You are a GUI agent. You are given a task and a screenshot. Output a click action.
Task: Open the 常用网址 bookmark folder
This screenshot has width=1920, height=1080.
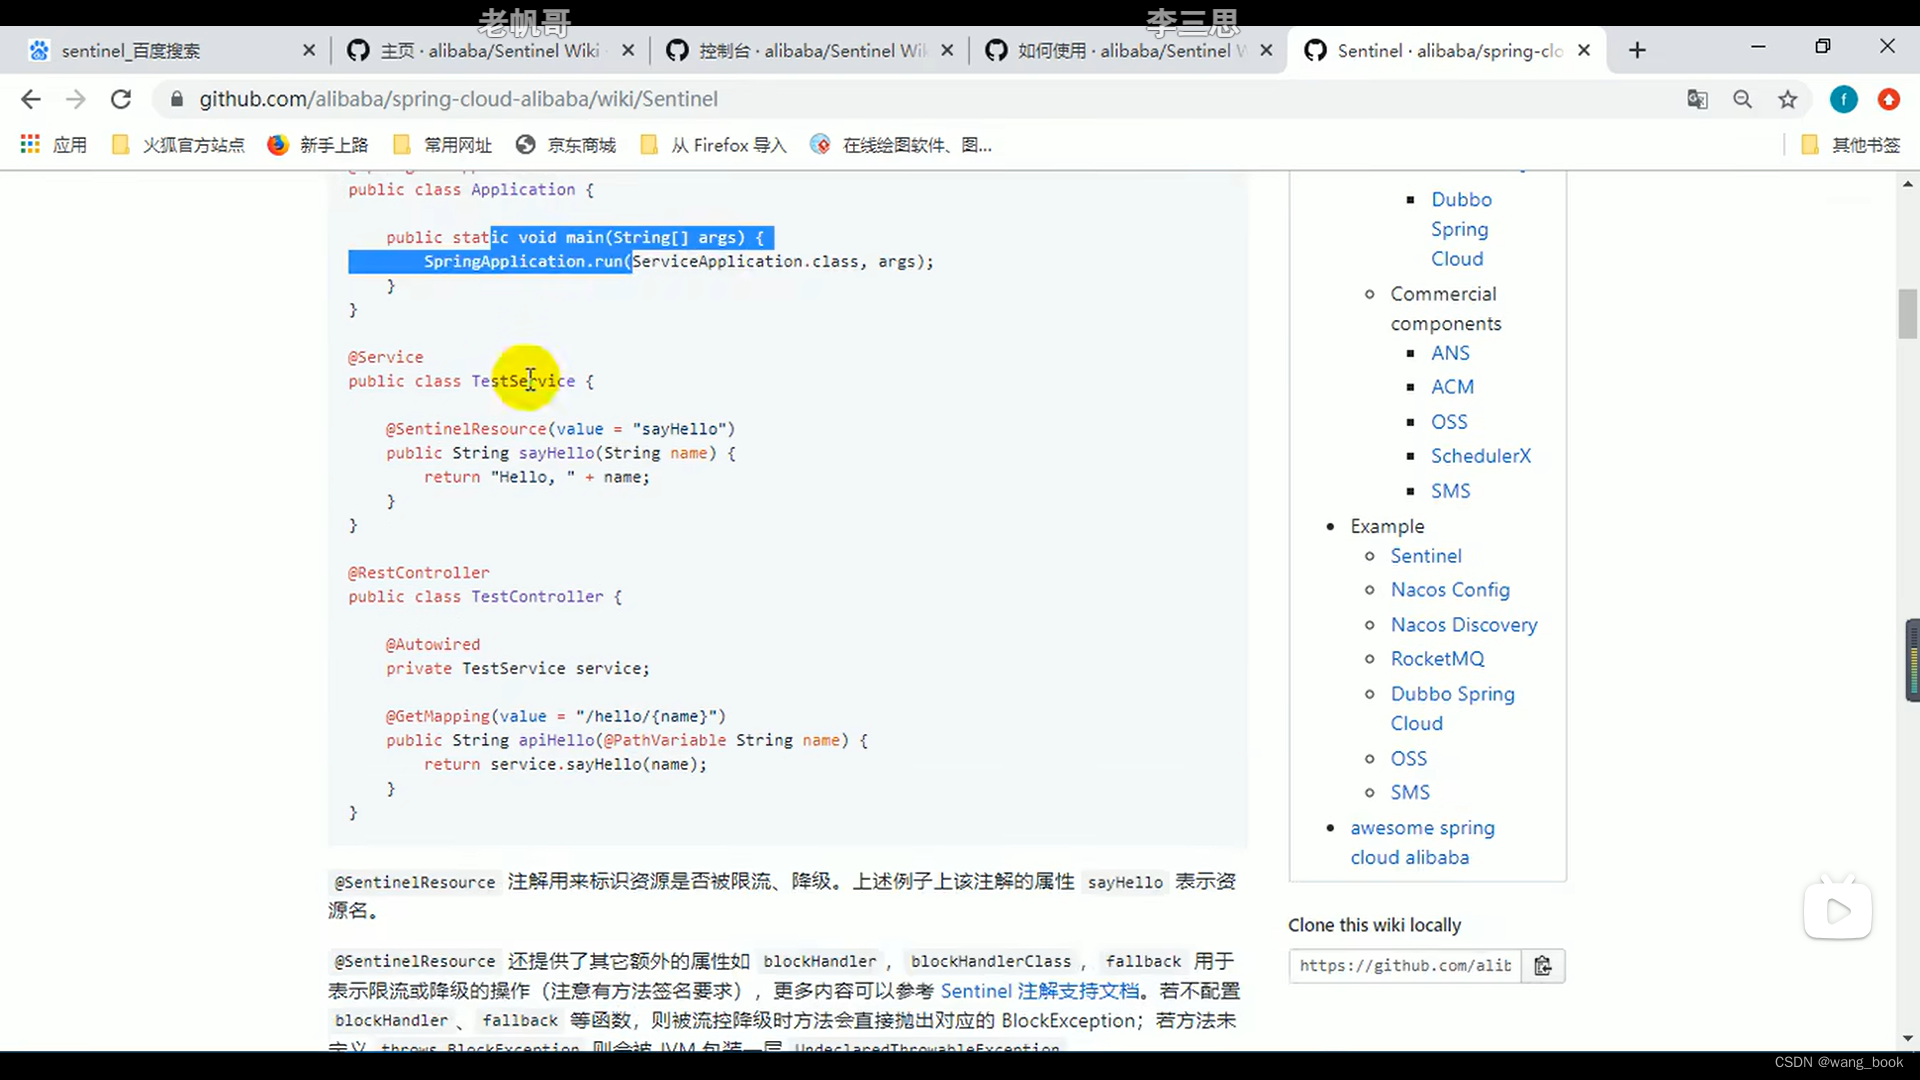(x=442, y=145)
